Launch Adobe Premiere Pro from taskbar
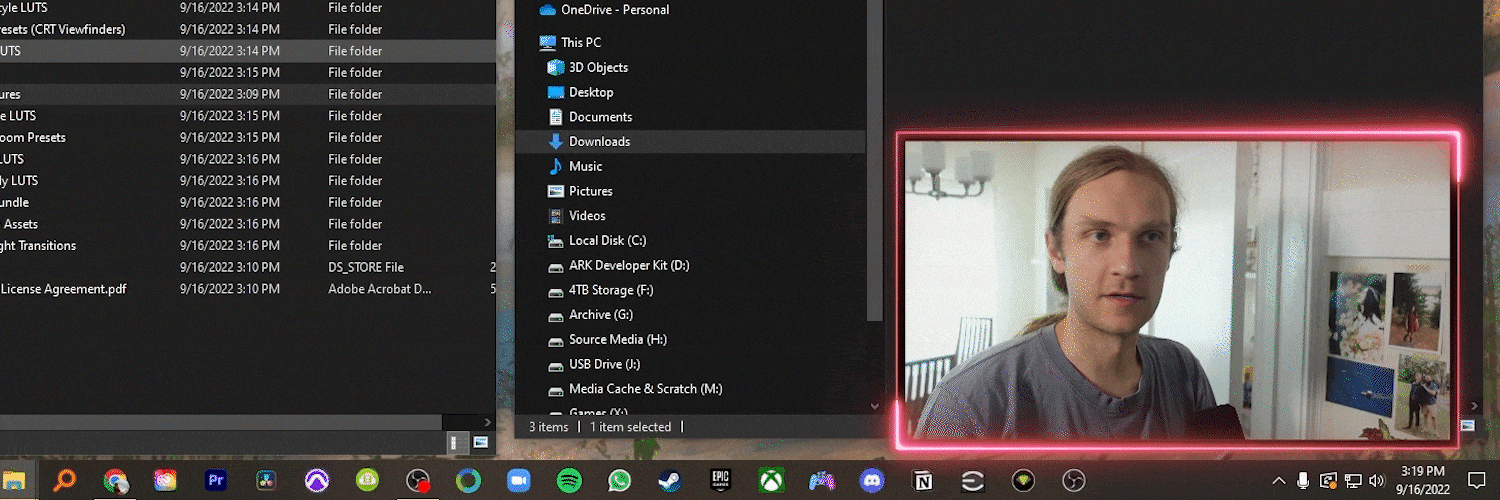The height and width of the screenshot is (500, 1500). pyautogui.click(x=216, y=481)
